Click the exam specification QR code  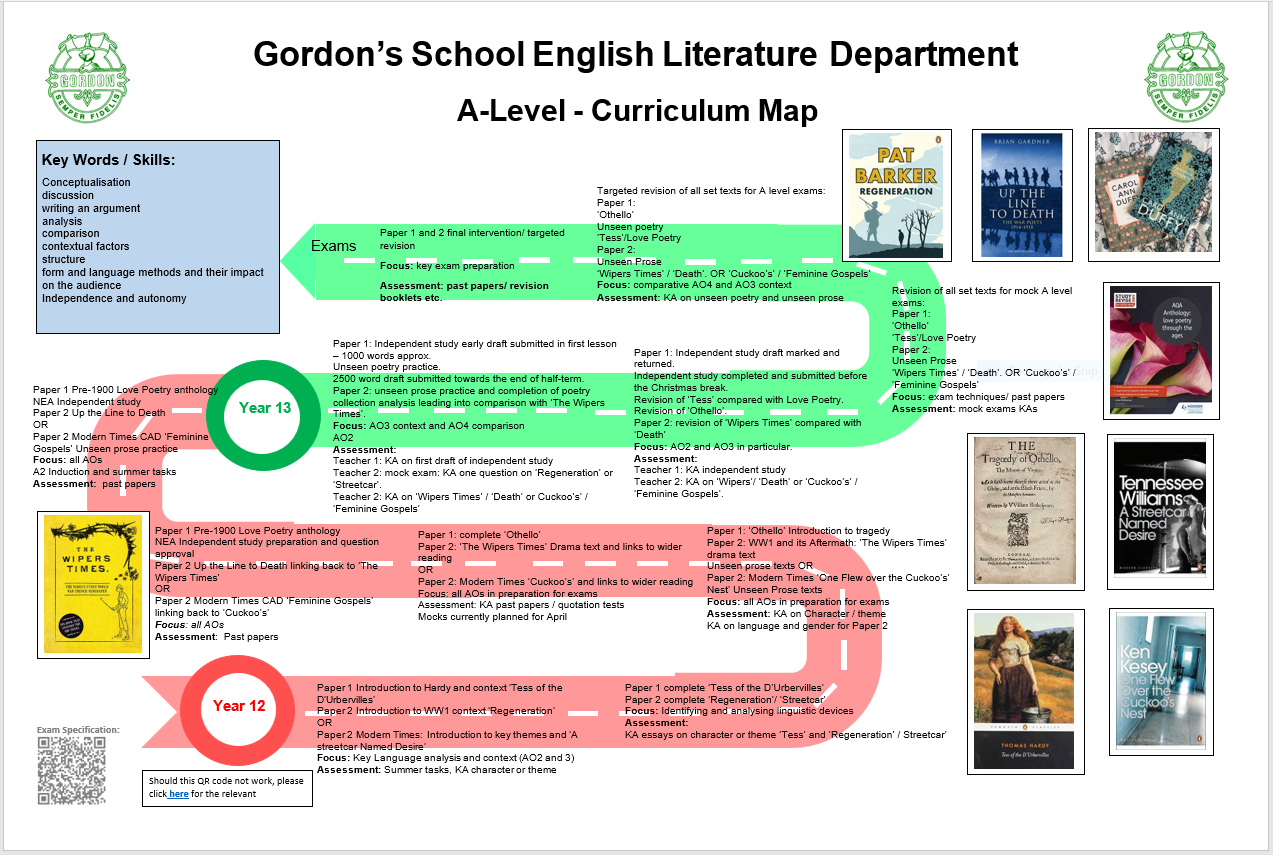[x=71, y=771]
